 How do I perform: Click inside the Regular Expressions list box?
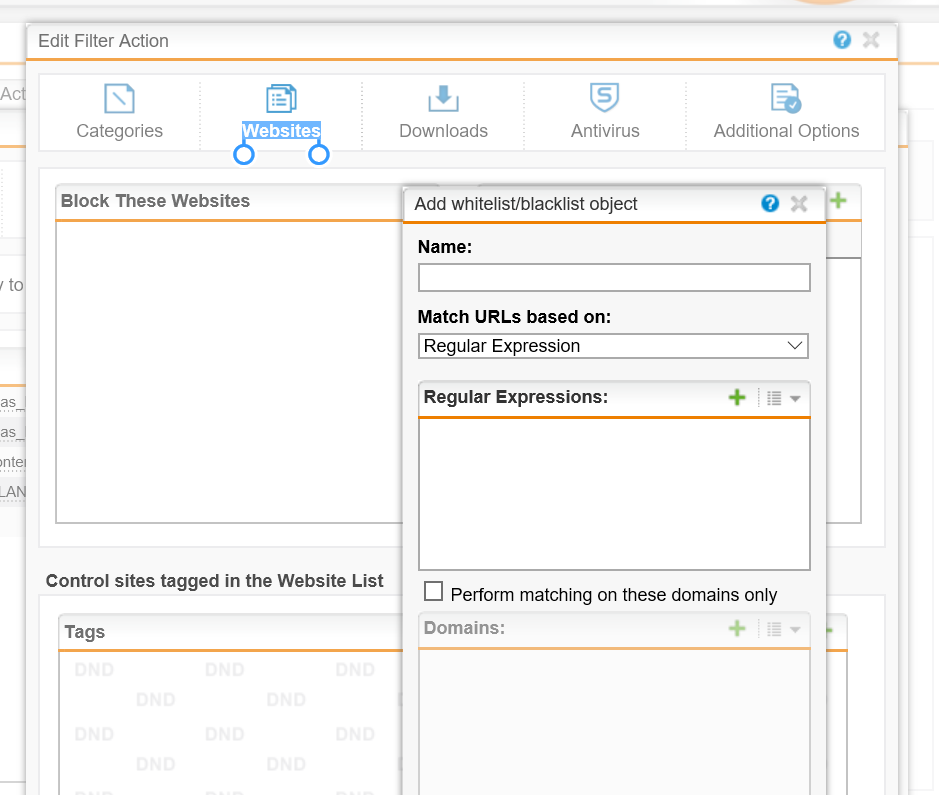click(x=613, y=493)
